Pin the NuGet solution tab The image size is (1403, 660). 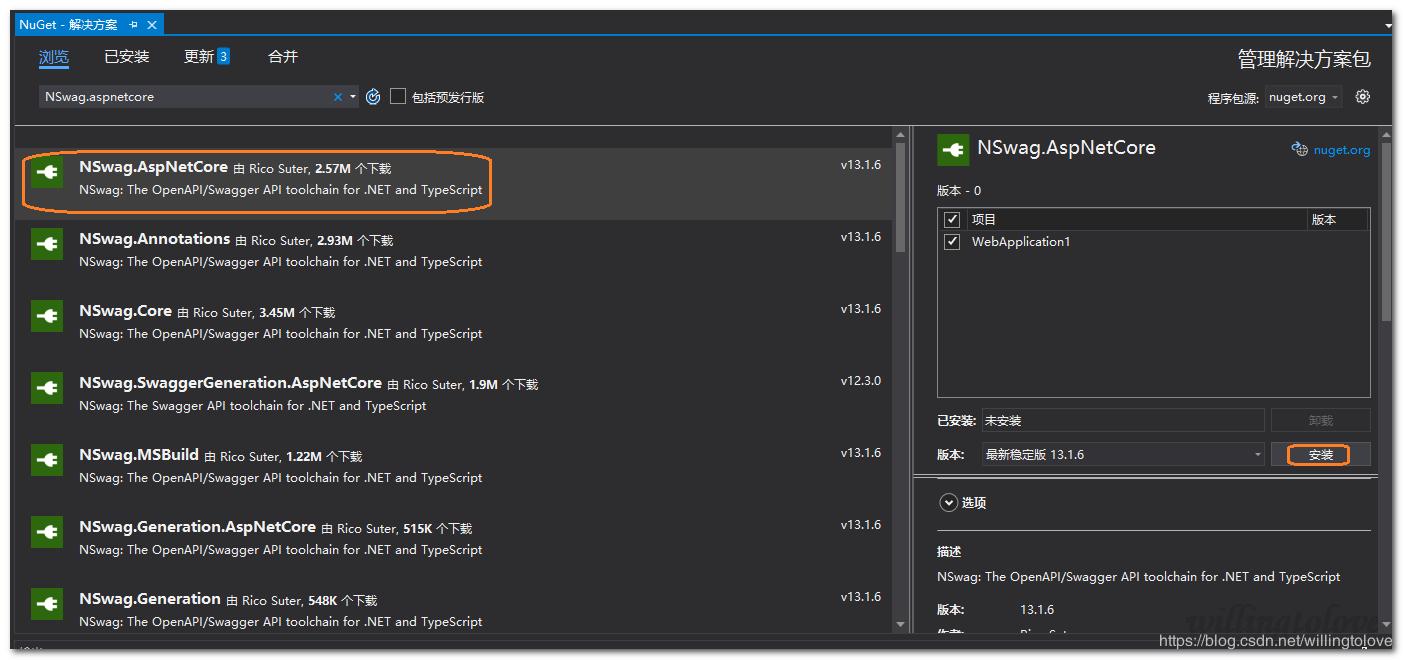pos(134,25)
